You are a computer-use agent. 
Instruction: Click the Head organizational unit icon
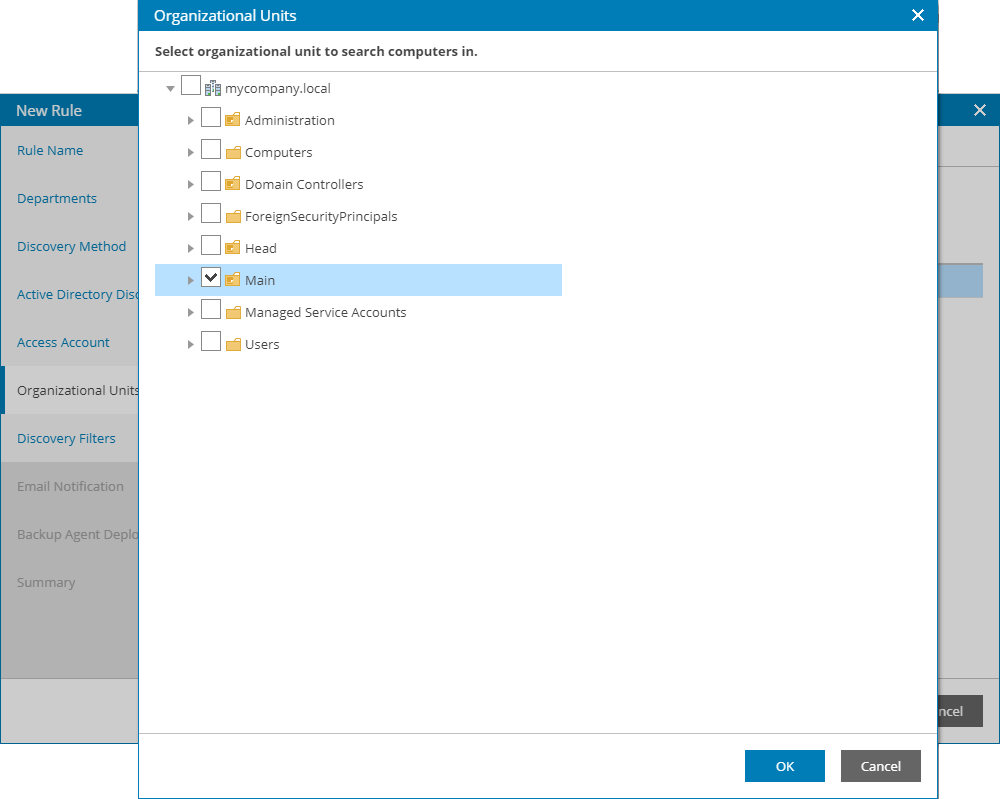click(233, 248)
